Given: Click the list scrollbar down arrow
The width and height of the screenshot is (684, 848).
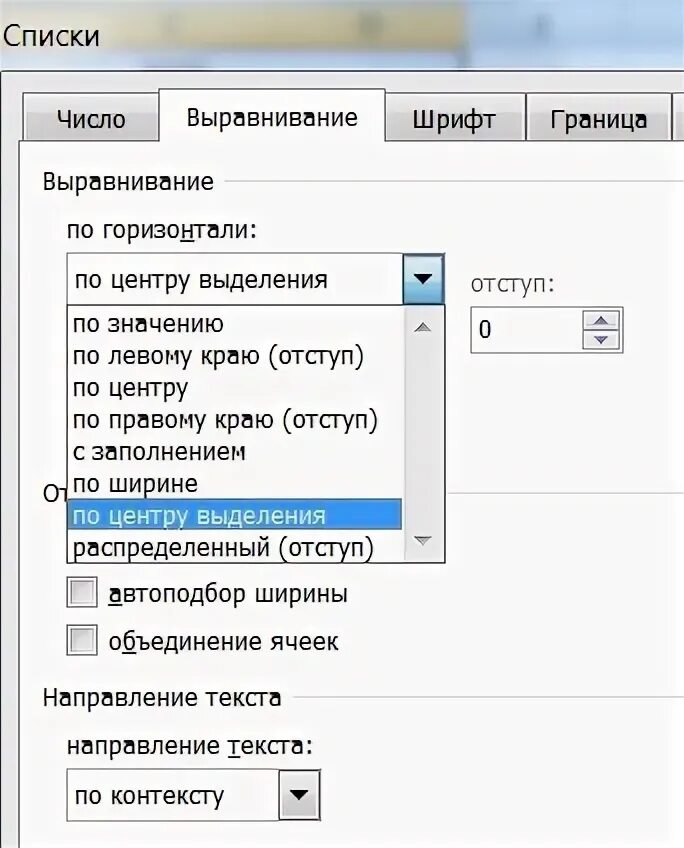Looking at the screenshot, I should point(423,541).
